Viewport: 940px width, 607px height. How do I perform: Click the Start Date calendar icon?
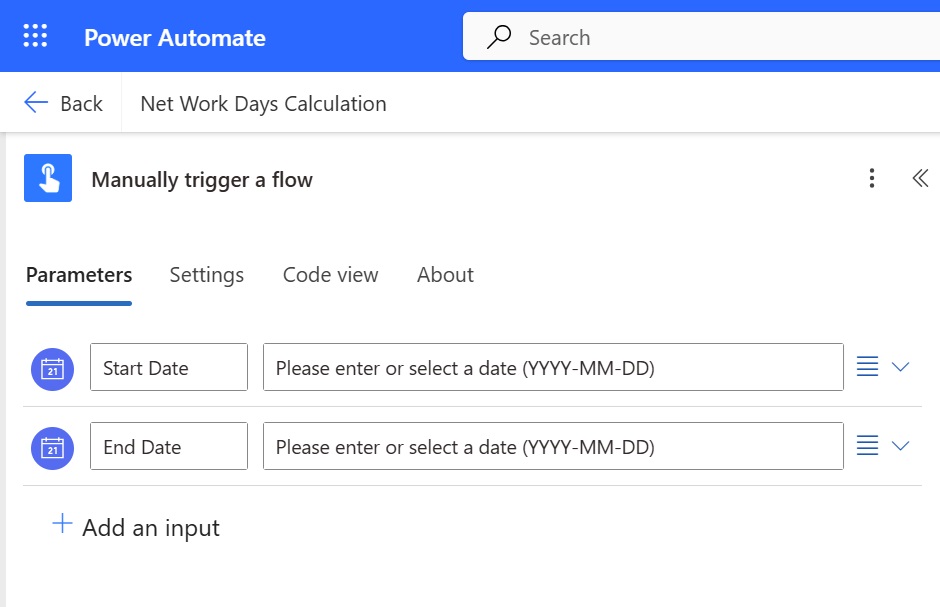(x=53, y=369)
